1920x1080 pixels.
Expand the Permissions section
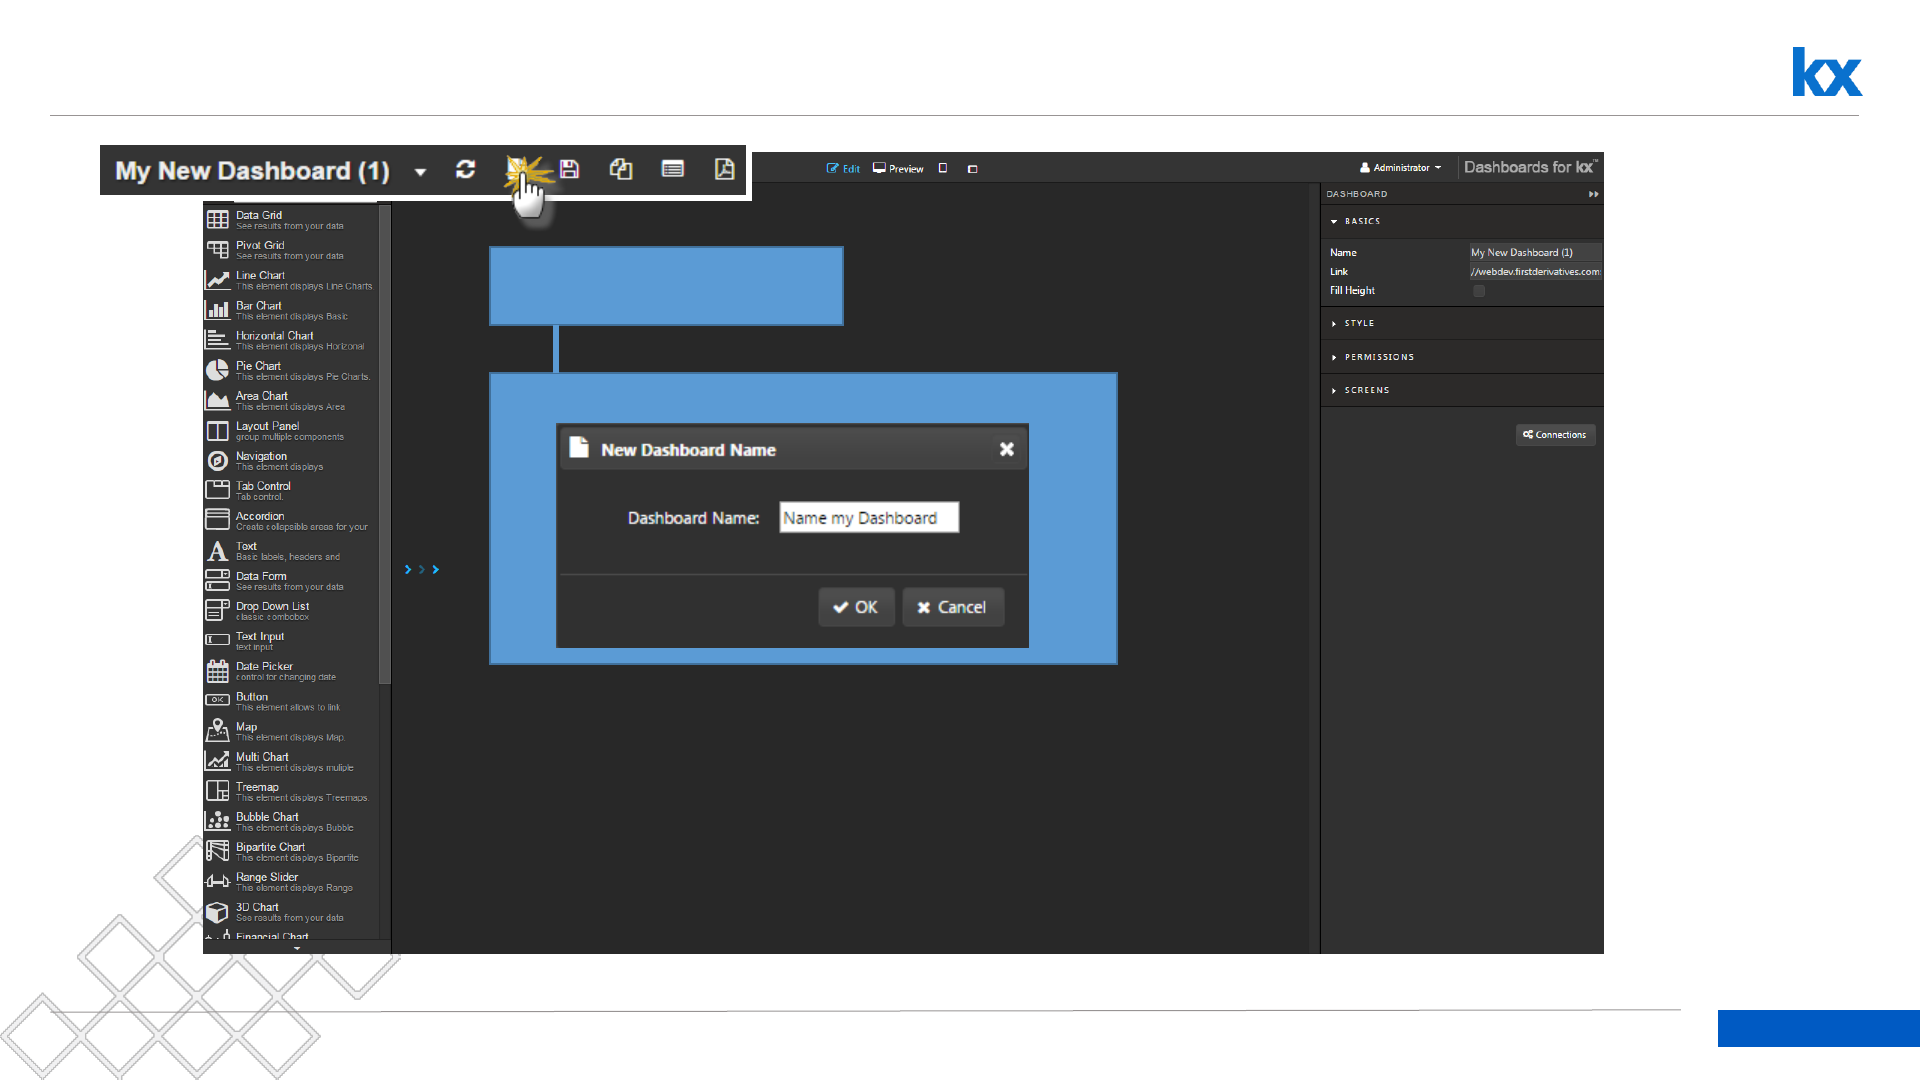[x=1378, y=357]
